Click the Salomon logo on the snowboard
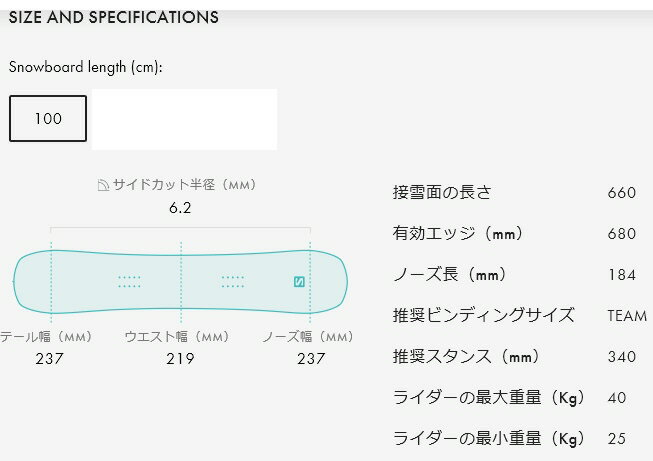The height and width of the screenshot is (461, 653). click(x=298, y=281)
